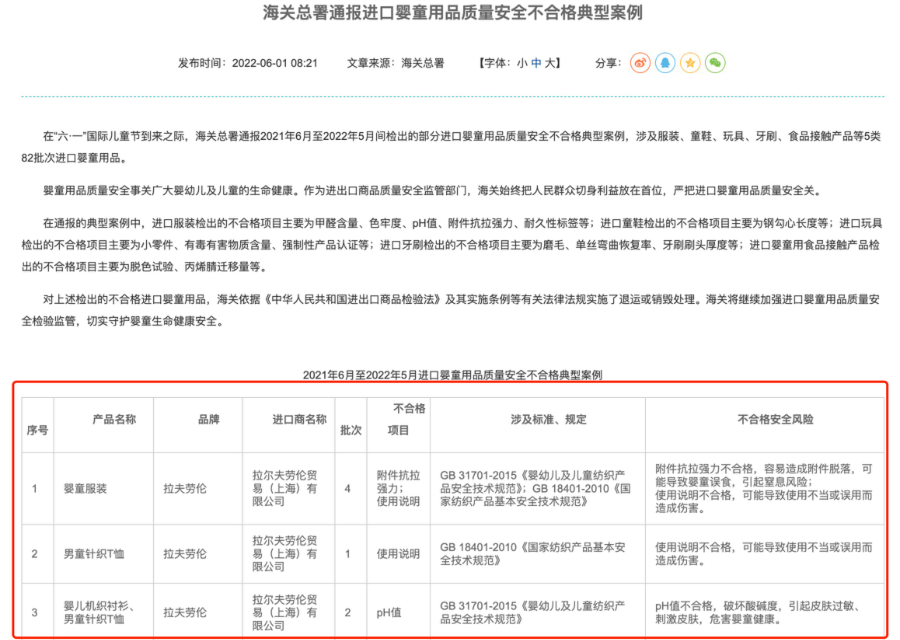The width and height of the screenshot is (900, 640).
Task: Share article to QQ
Action: click(665, 63)
